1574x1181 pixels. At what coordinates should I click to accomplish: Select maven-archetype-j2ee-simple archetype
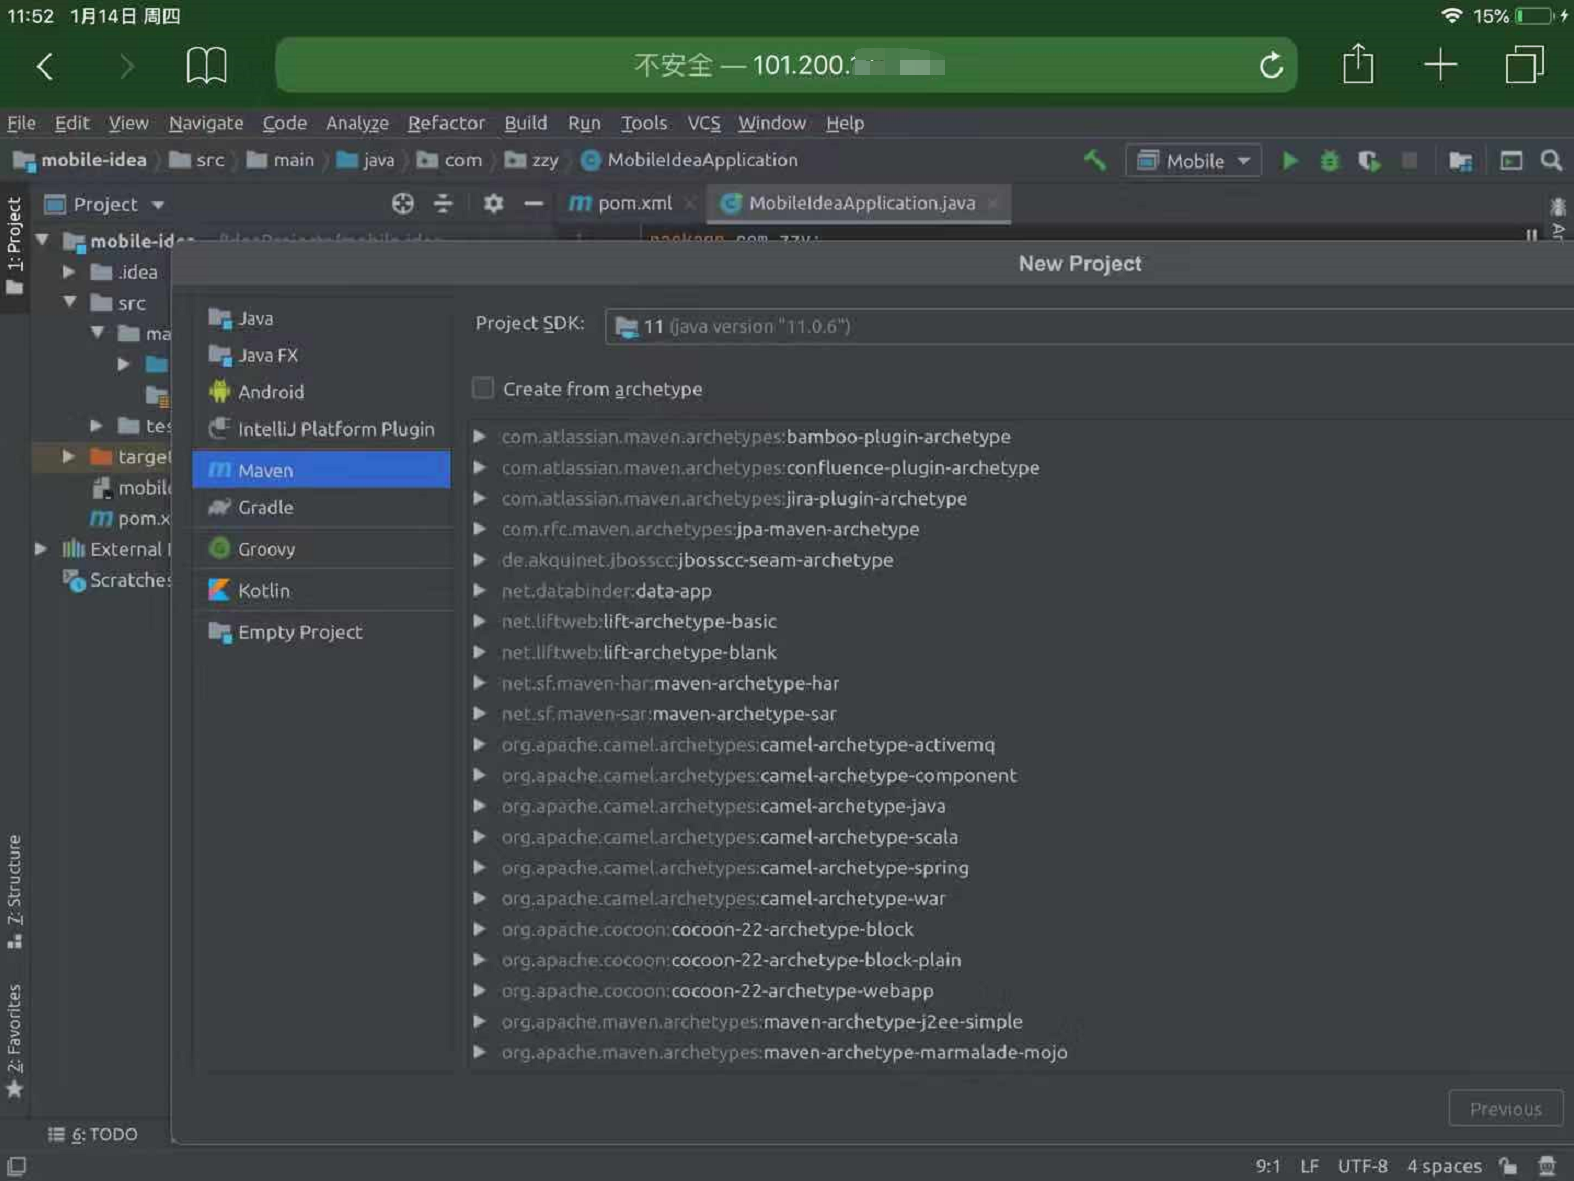(x=762, y=1022)
